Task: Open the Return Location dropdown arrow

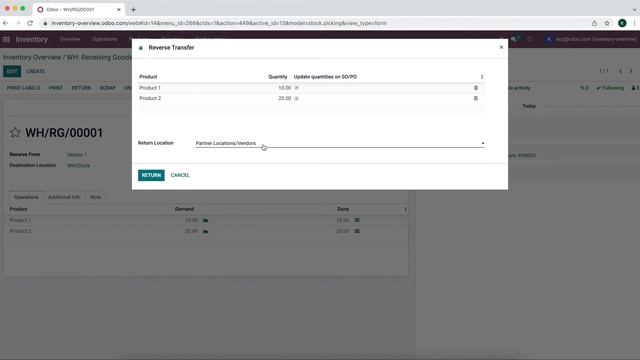Action: pyautogui.click(x=482, y=143)
